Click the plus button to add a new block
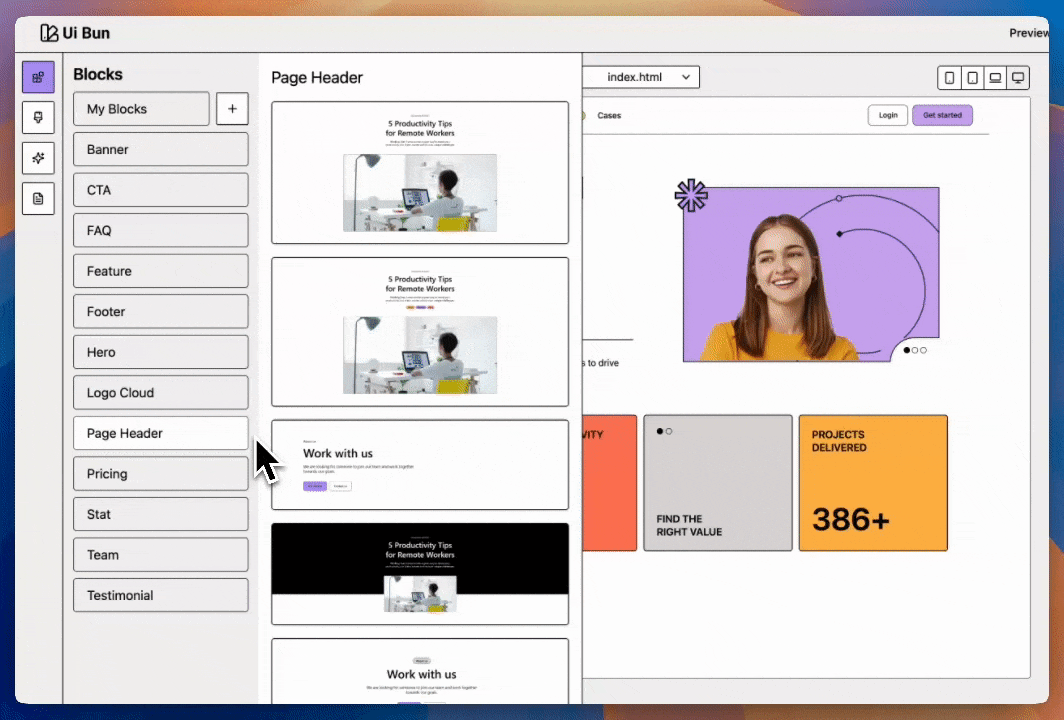Viewport: 1064px width, 720px height. [232, 108]
